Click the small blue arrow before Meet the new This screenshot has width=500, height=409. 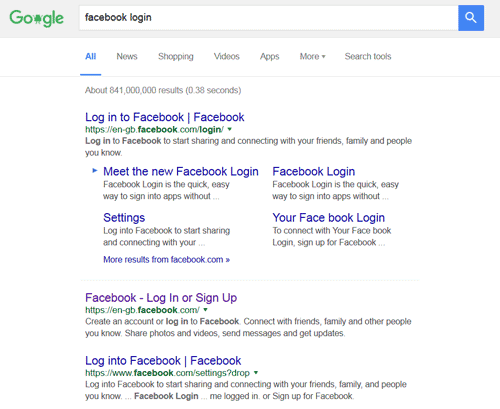95,171
